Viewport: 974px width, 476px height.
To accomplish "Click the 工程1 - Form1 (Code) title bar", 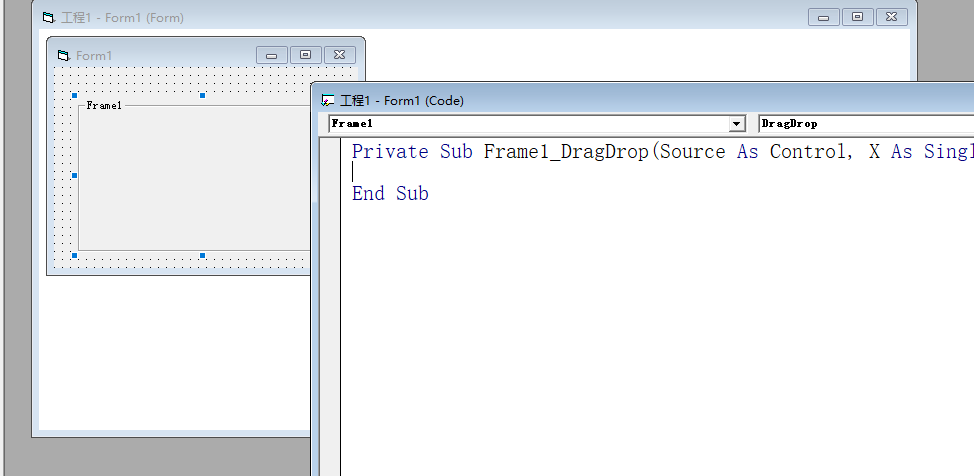I will pyautogui.click(x=644, y=100).
